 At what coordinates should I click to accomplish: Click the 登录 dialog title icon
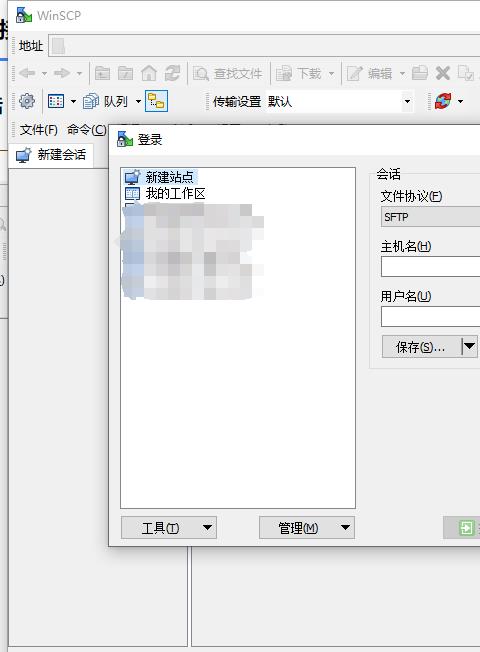click(x=125, y=139)
